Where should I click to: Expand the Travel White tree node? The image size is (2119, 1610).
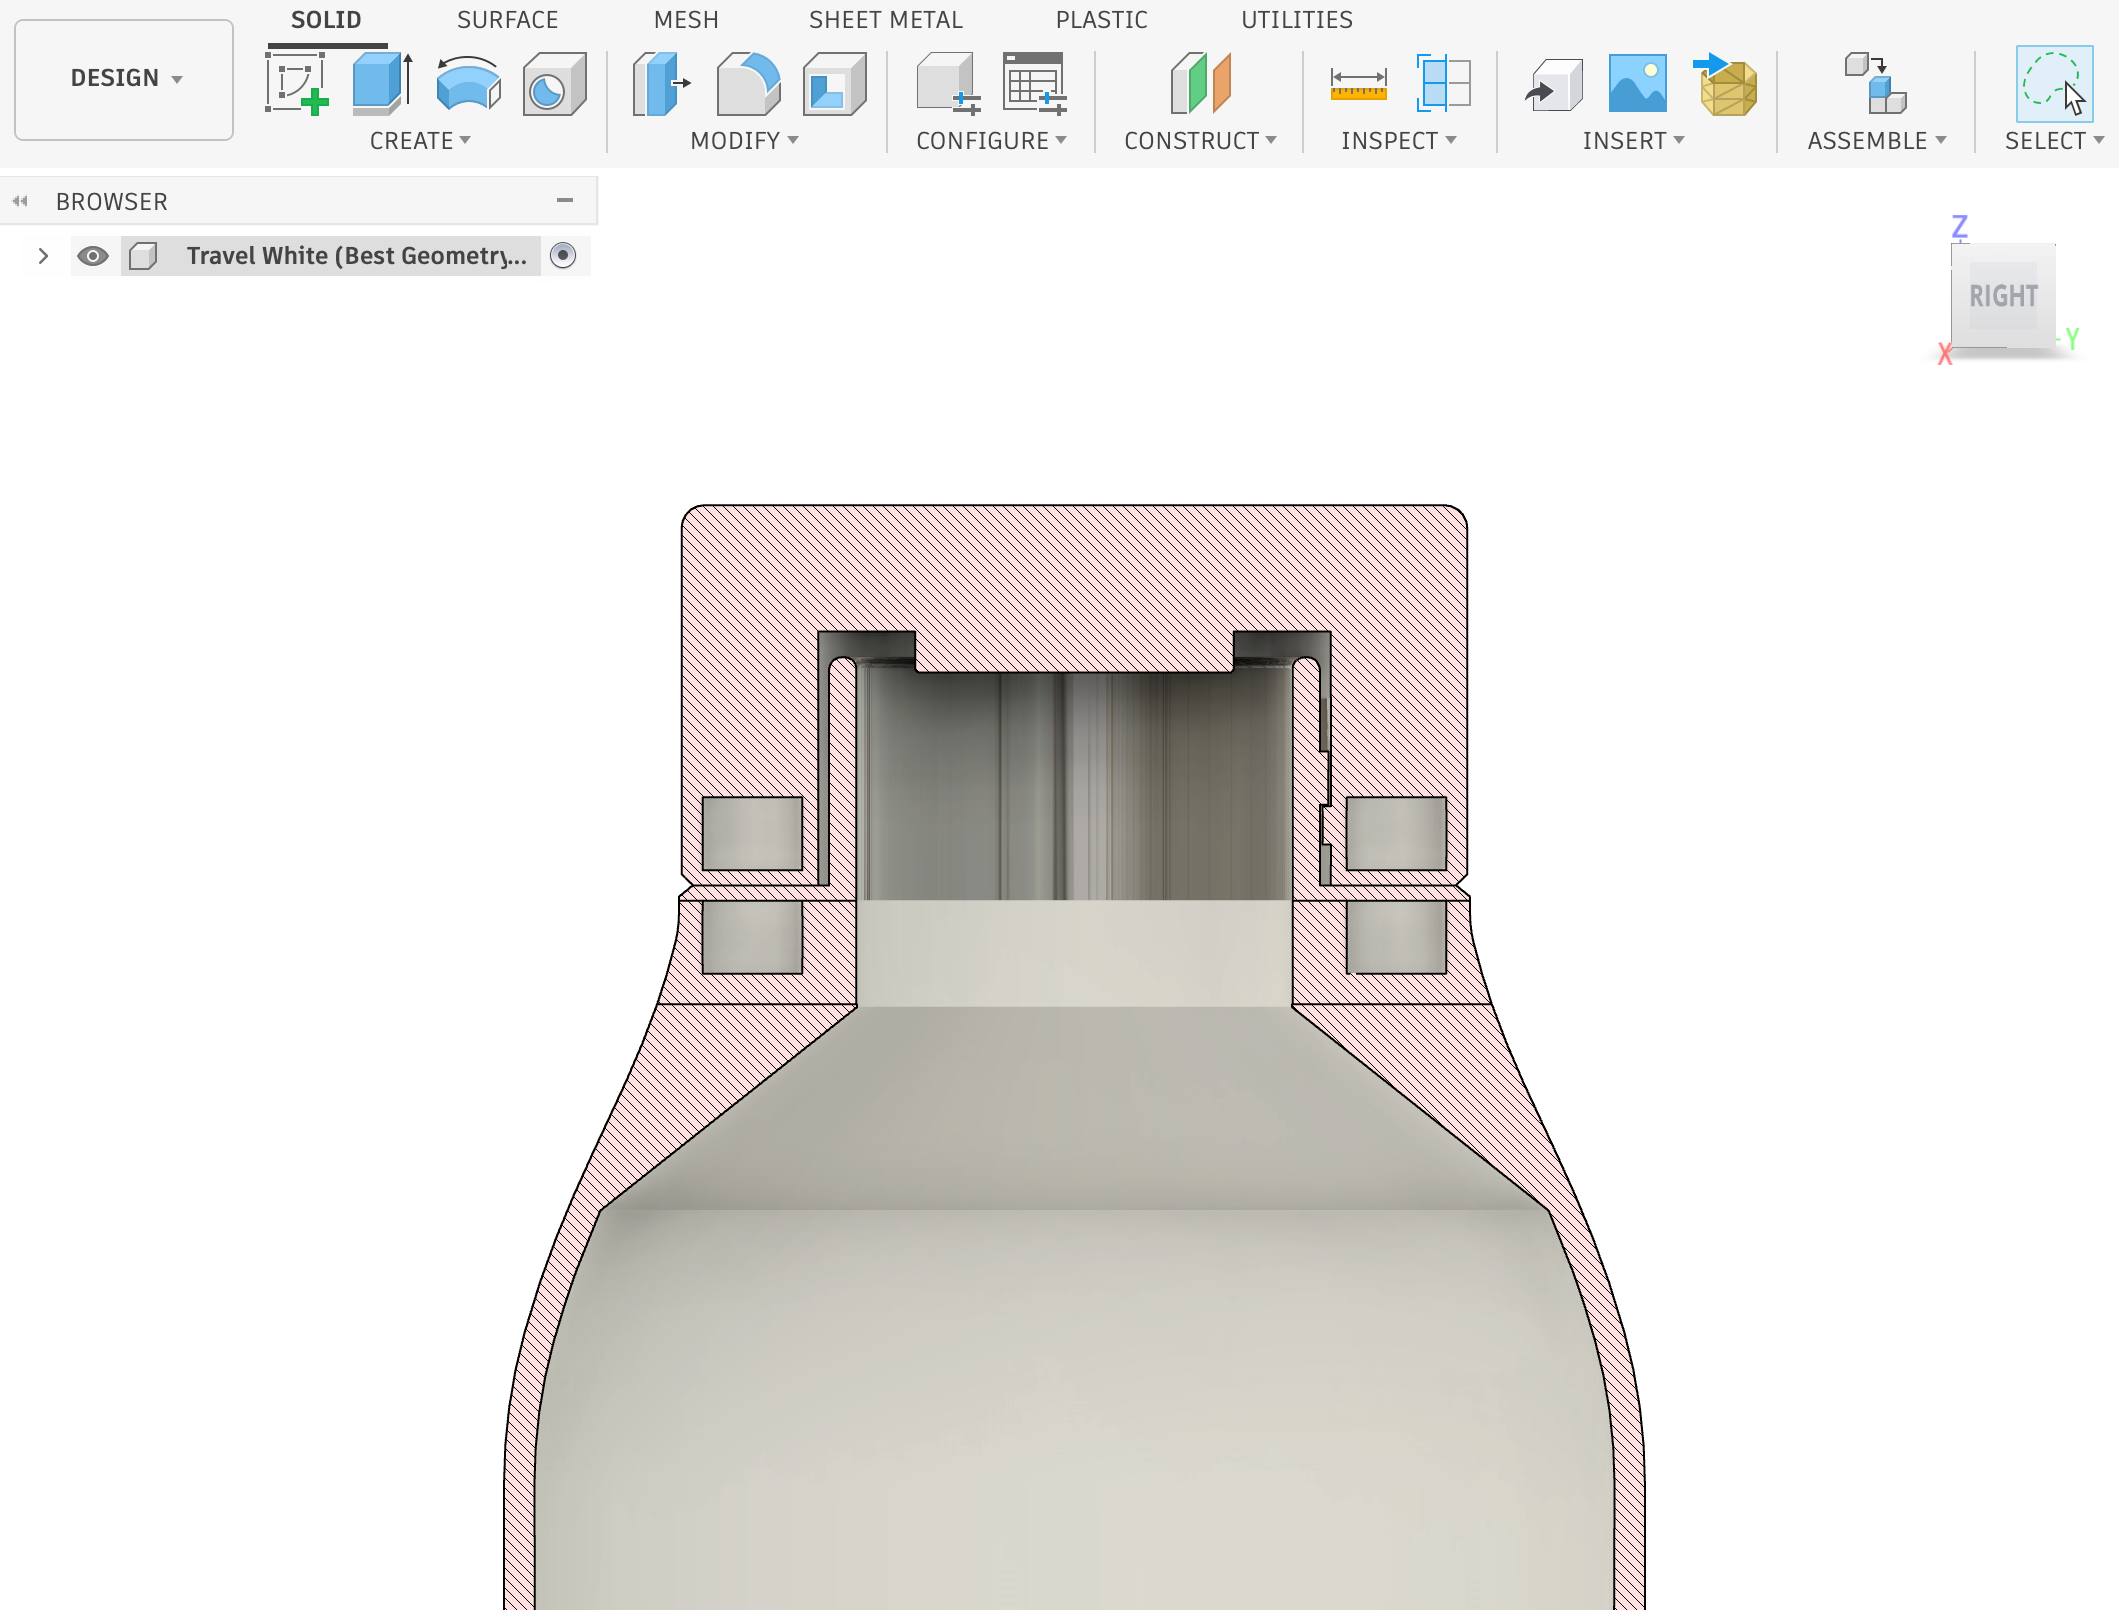pos(43,256)
